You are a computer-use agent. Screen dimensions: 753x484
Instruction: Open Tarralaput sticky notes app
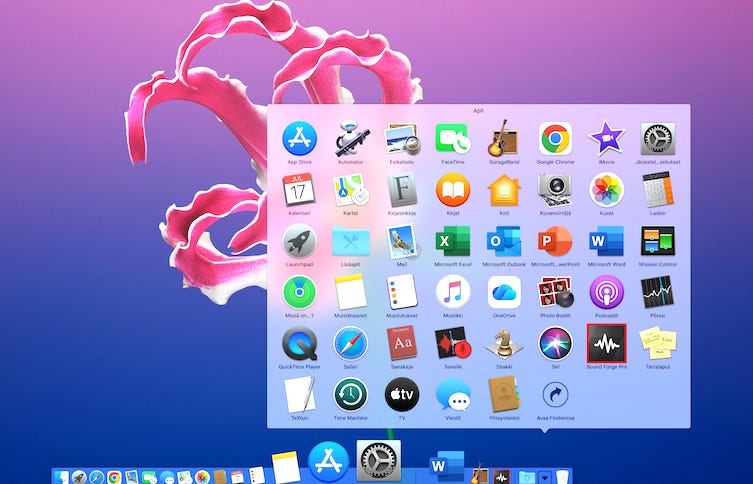[x=657, y=344]
